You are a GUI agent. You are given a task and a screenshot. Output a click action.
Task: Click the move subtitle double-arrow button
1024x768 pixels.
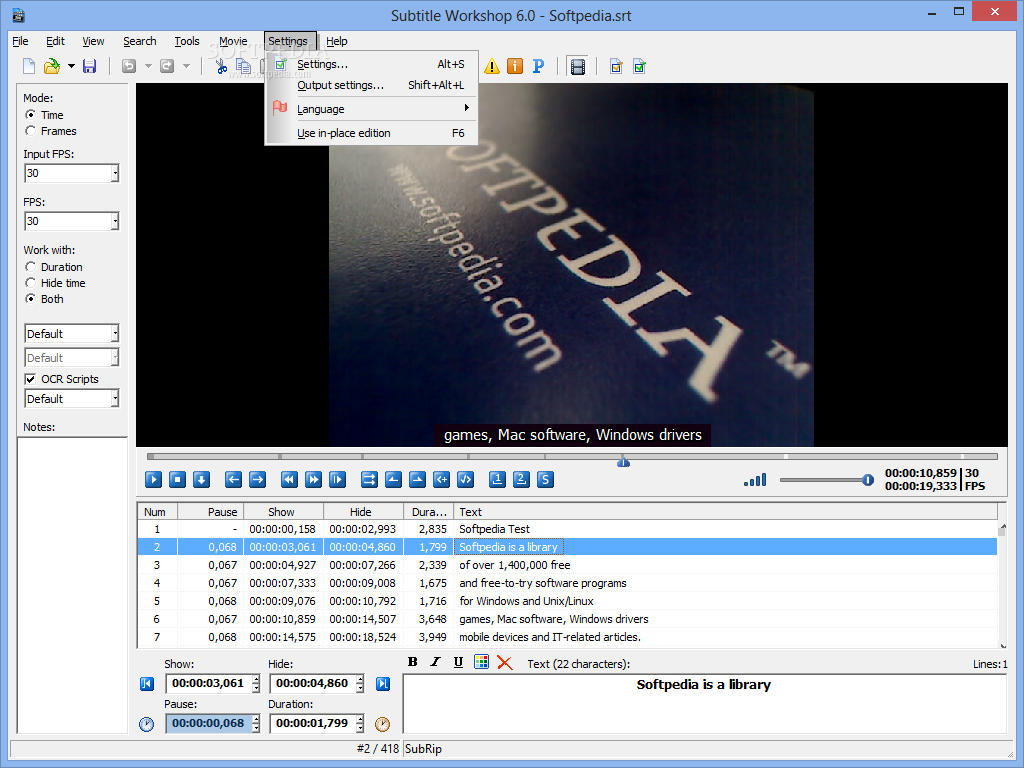[x=369, y=479]
